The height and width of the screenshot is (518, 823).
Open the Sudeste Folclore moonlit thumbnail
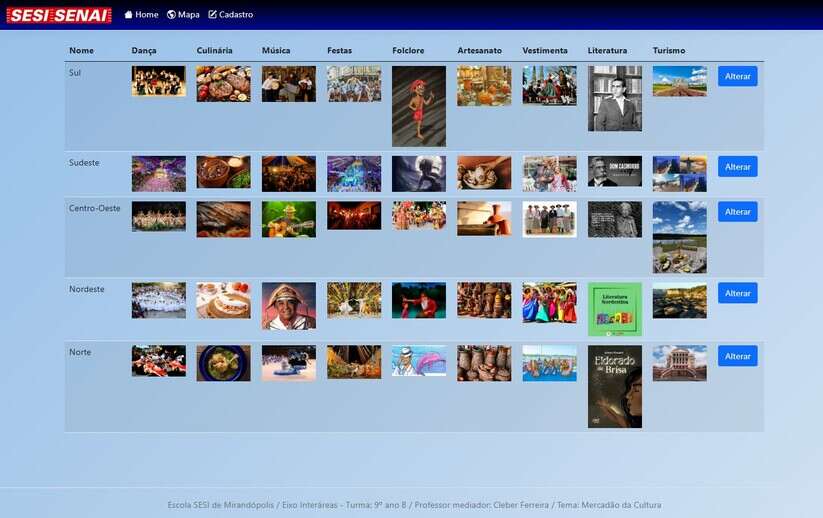tap(419, 174)
